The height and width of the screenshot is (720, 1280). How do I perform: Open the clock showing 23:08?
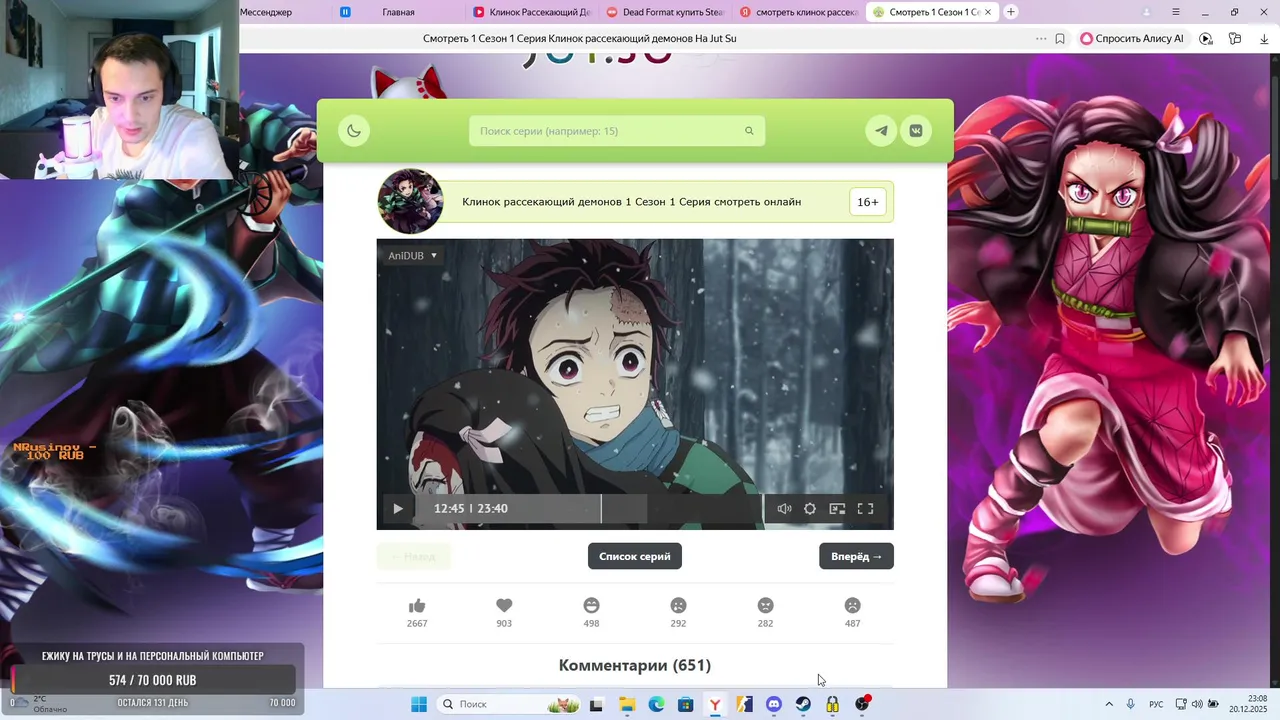click(1250, 704)
